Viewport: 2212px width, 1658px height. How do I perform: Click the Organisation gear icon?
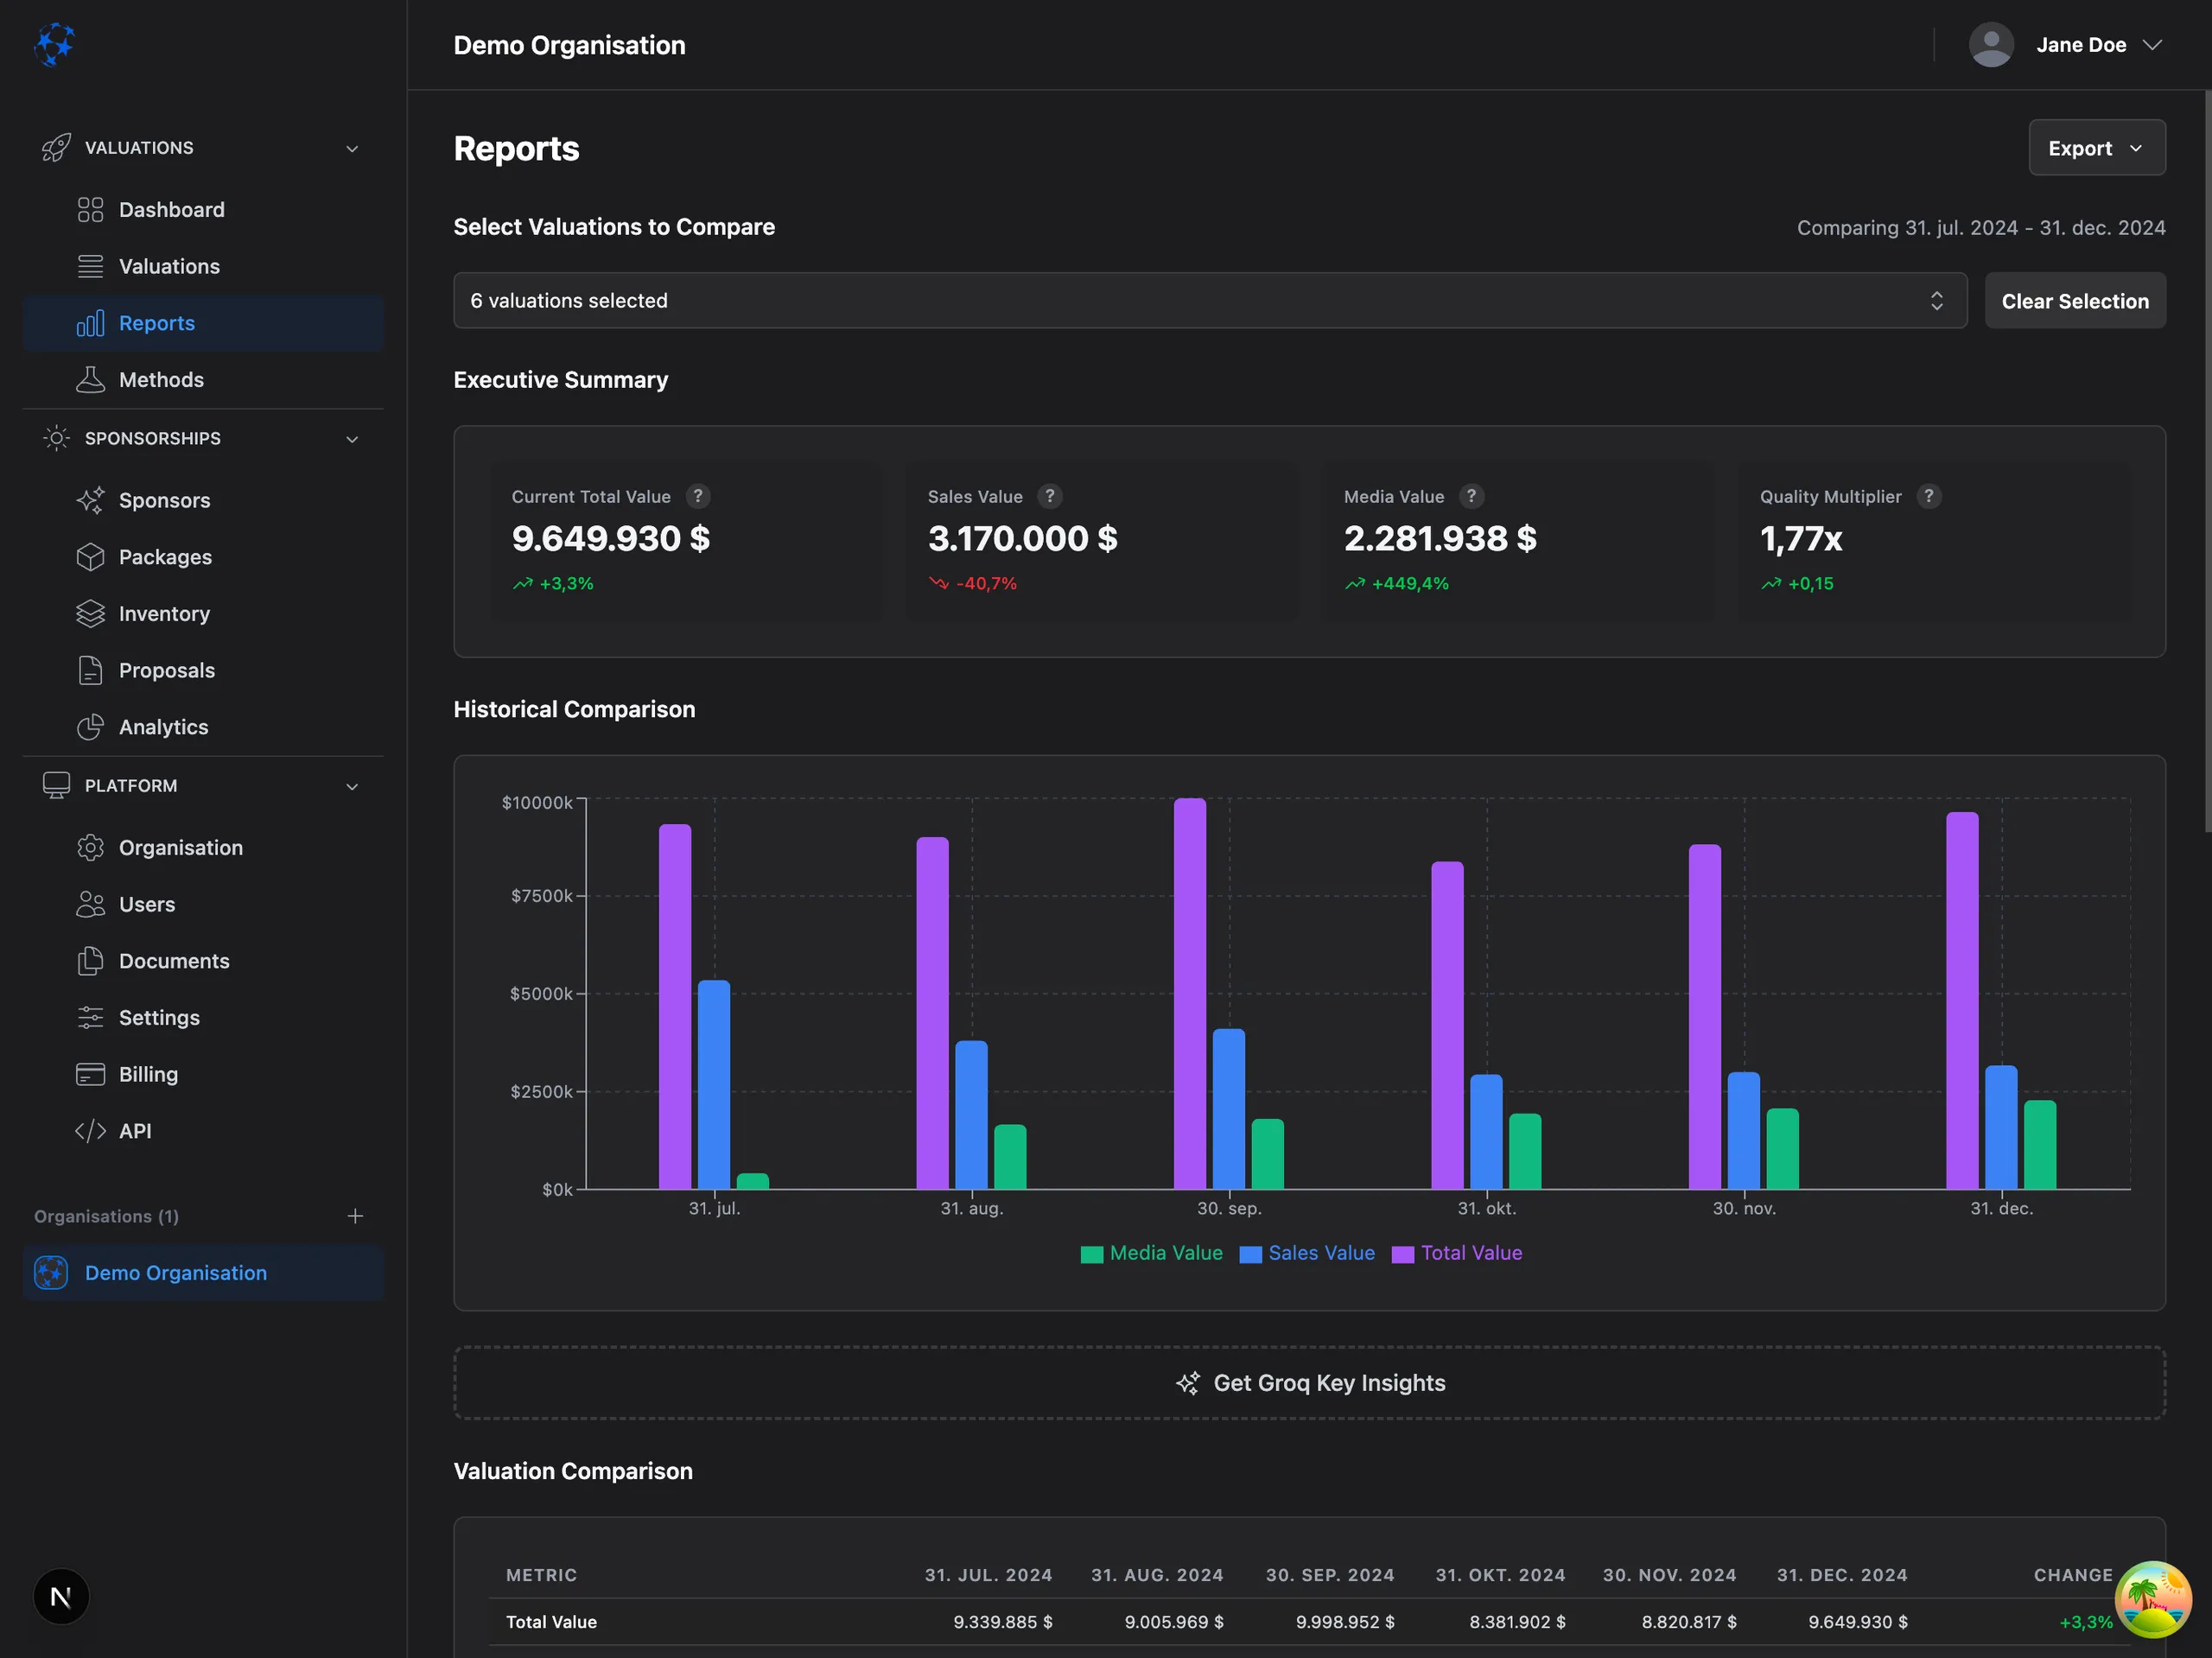[x=90, y=848]
